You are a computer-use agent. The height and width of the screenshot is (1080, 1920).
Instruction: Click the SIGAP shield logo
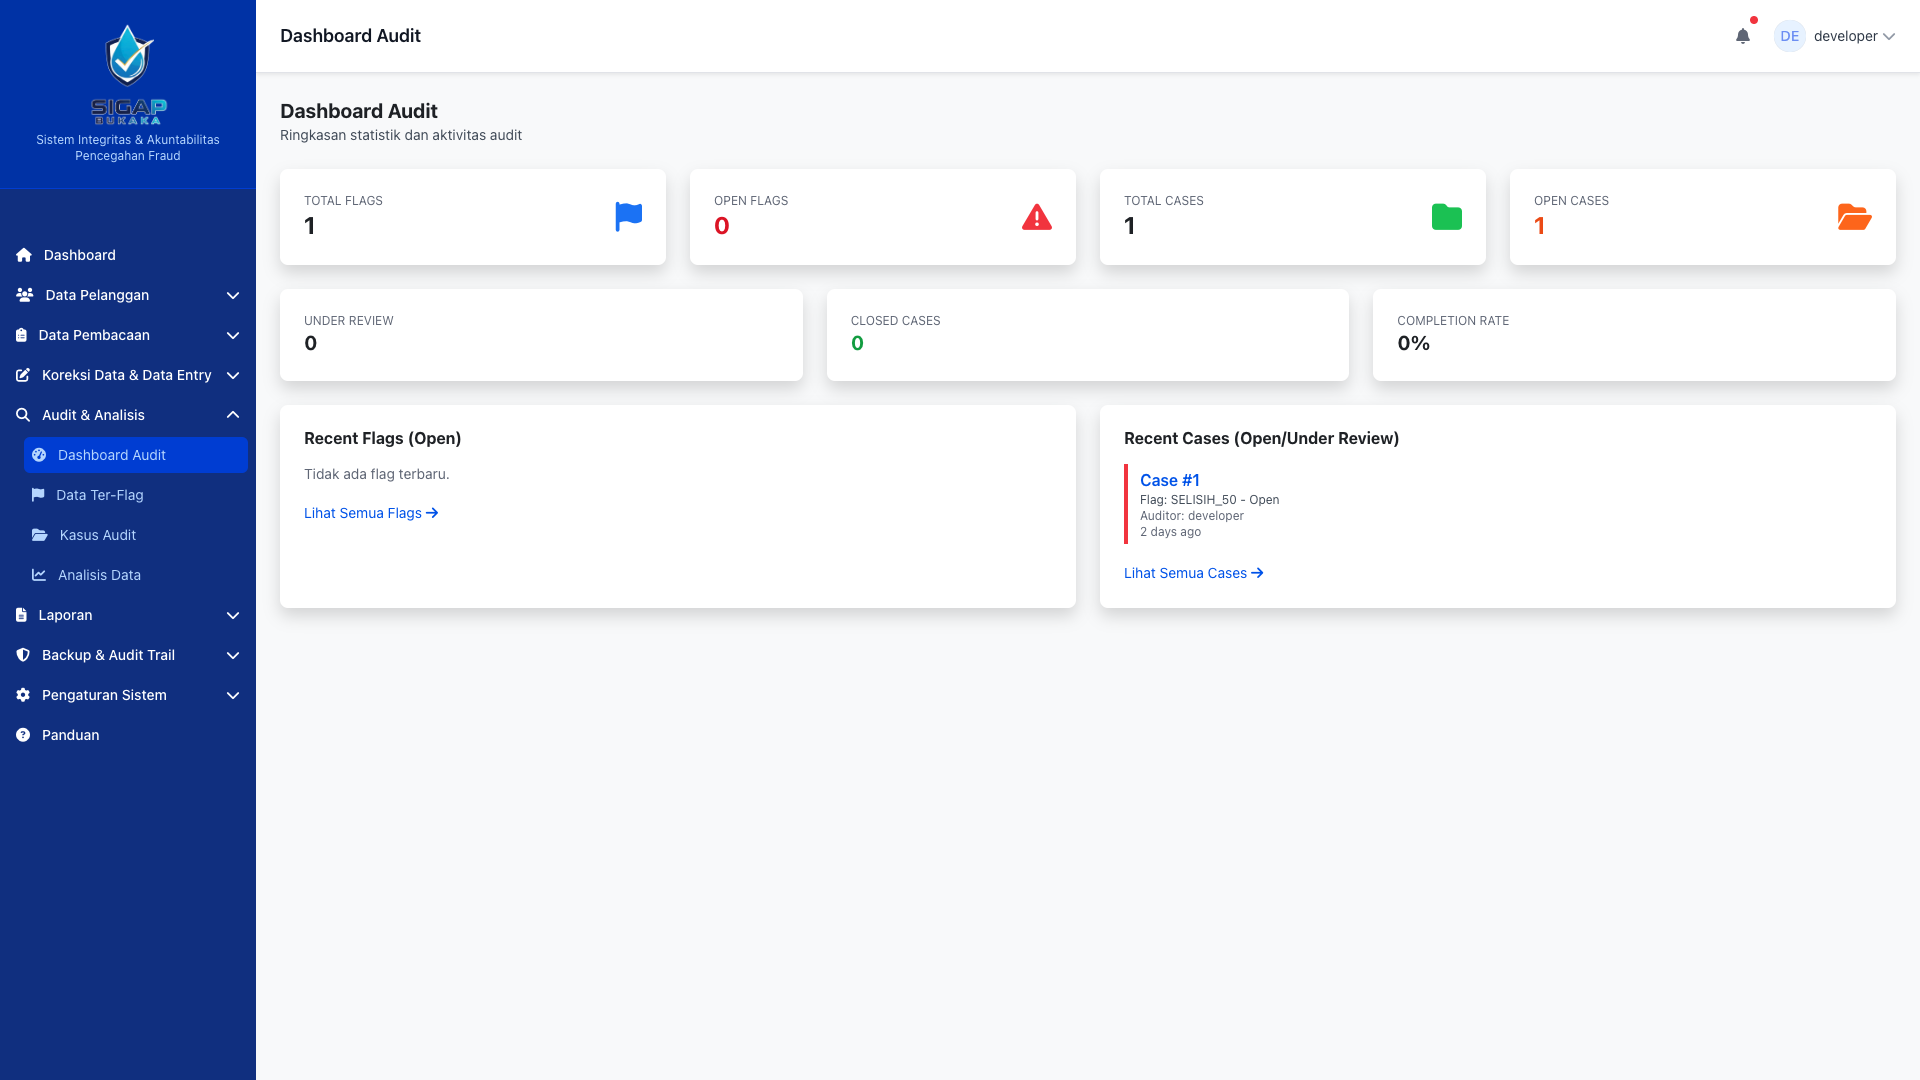pyautogui.click(x=128, y=56)
